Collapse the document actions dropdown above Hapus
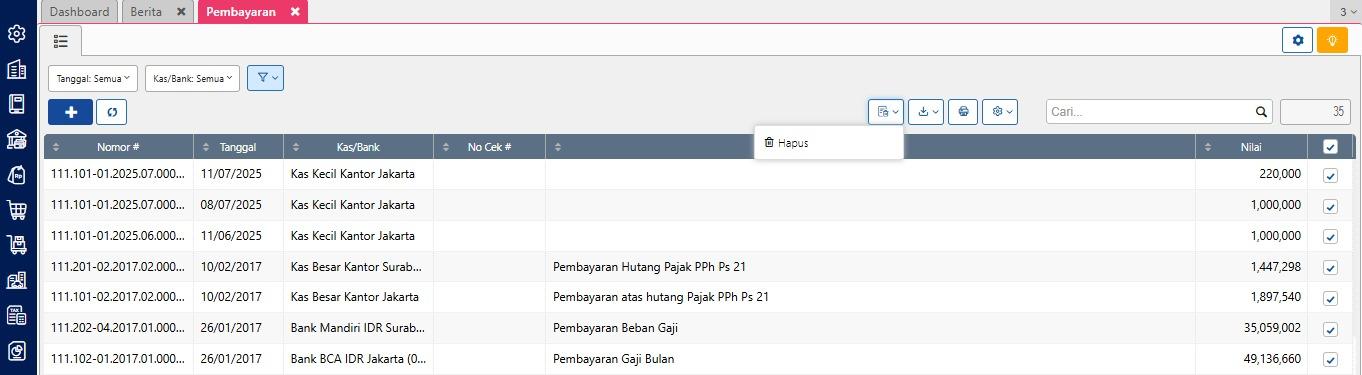This screenshot has width=1362, height=375. (x=886, y=112)
